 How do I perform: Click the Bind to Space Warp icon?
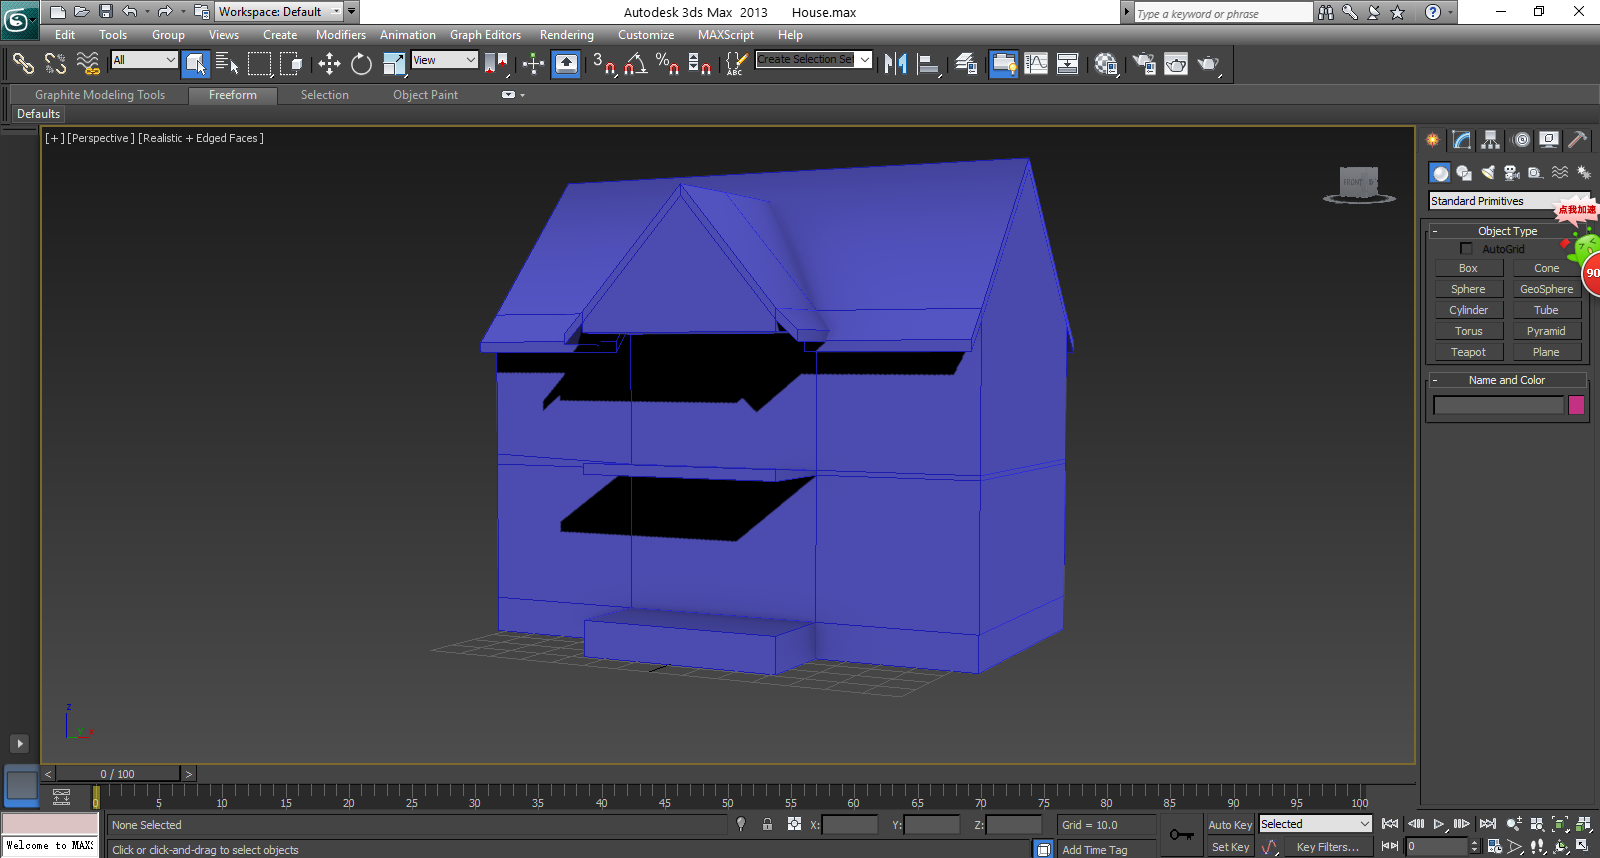pos(88,64)
